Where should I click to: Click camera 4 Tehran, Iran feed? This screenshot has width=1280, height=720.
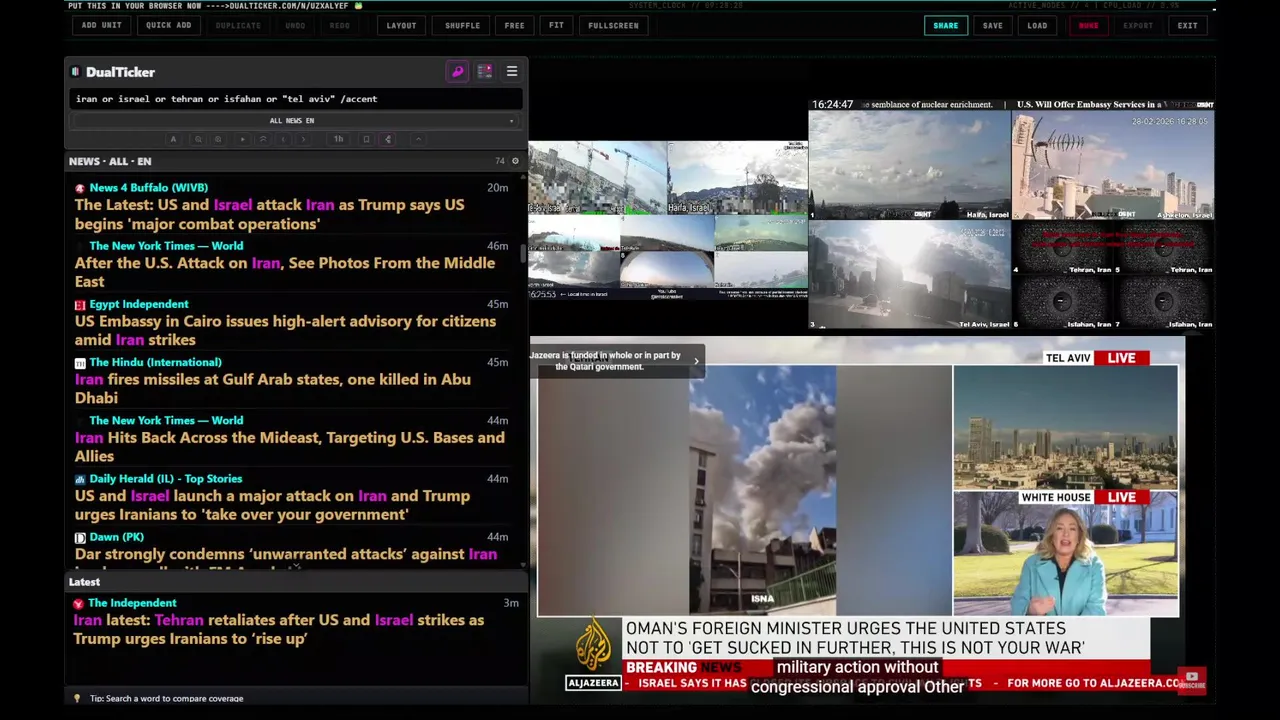pyautogui.click(x=1062, y=248)
